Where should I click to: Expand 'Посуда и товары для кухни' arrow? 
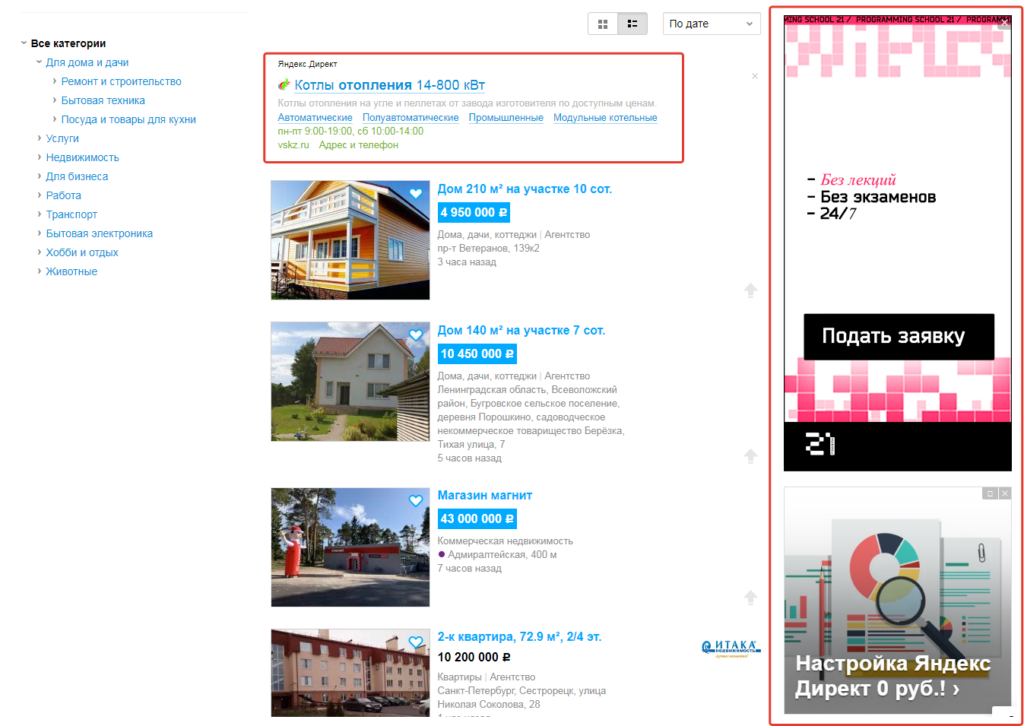click(x=55, y=119)
